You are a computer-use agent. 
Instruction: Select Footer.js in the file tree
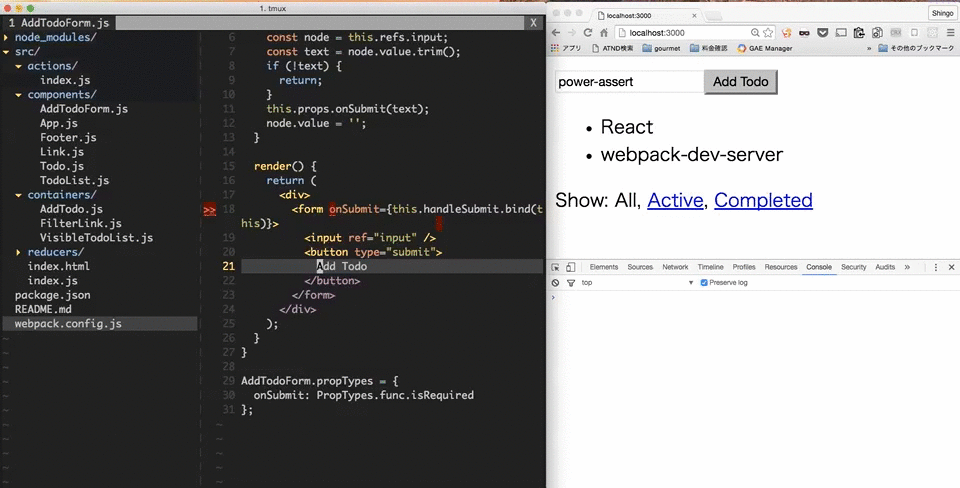(x=68, y=138)
